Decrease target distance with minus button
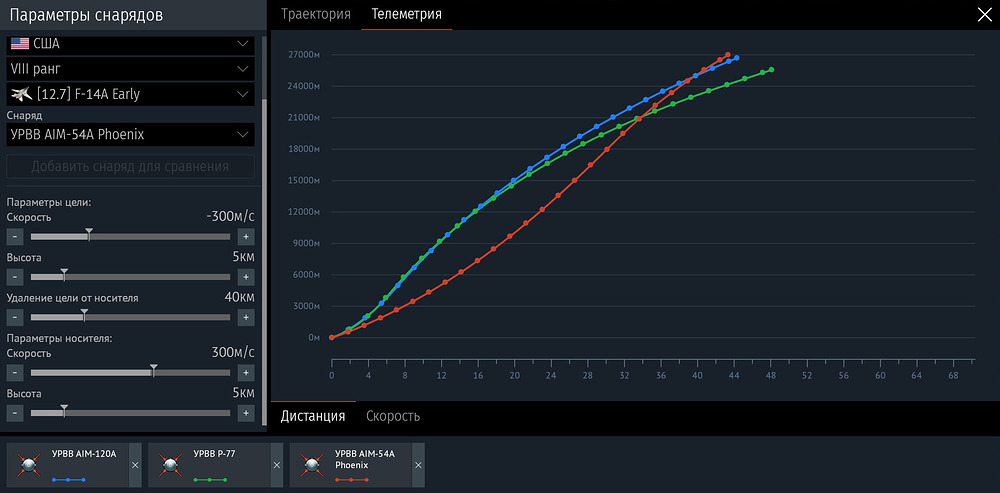Screen dimensions: 1000x493 coord(15,317)
